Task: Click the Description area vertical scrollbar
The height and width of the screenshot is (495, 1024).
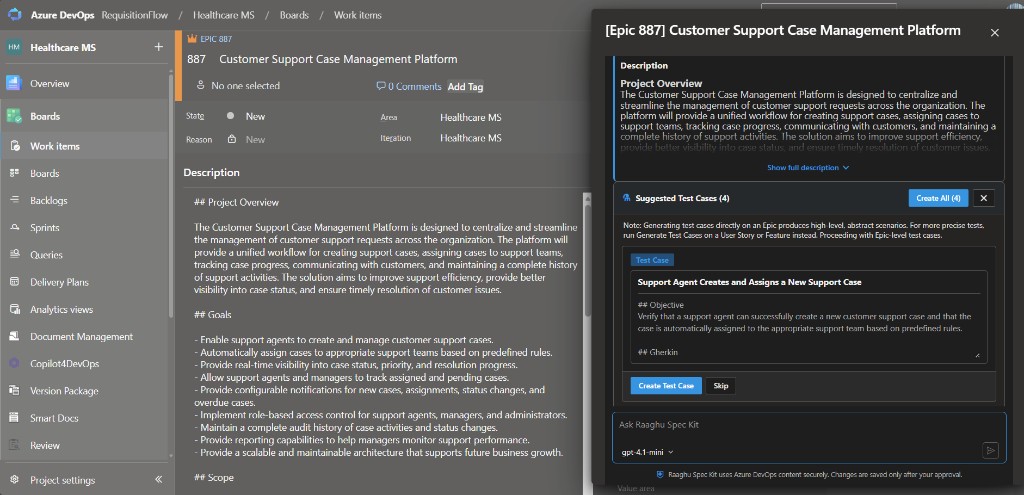Action: (586, 261)
